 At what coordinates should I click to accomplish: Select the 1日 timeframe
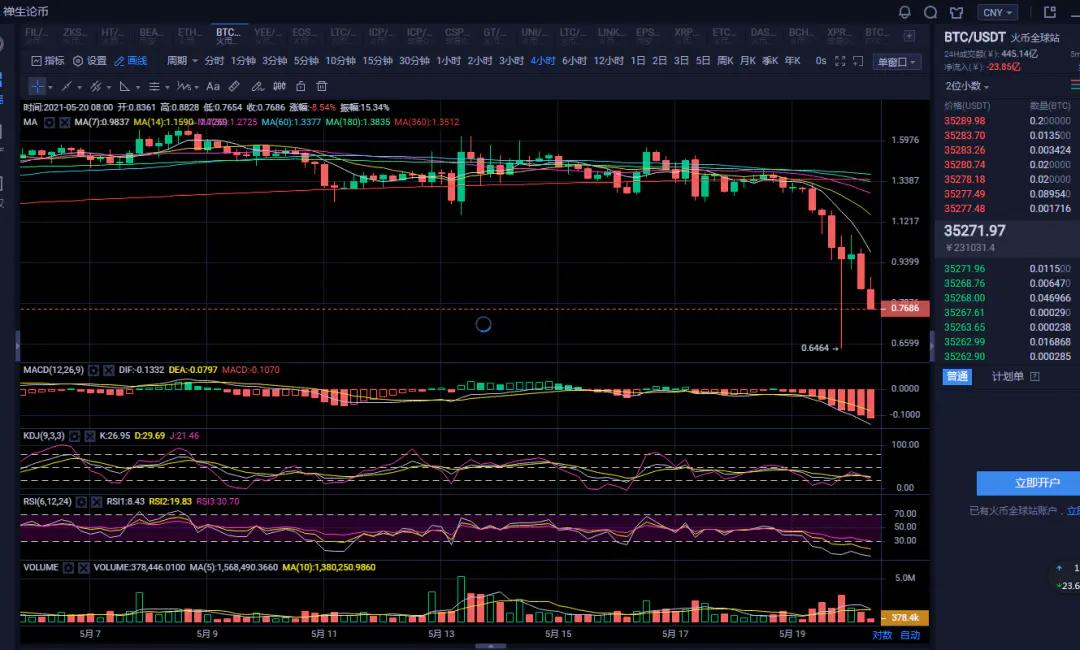pyautogui.click(x=638, y=61)
